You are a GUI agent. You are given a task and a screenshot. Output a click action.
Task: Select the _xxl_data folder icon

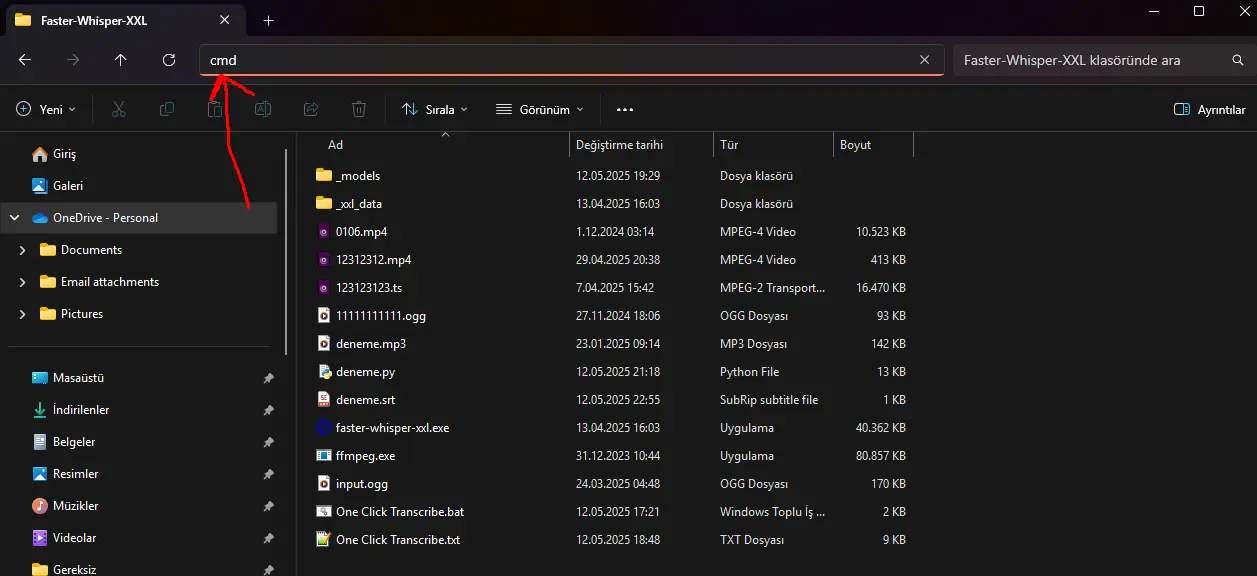(x=323, y=203)
